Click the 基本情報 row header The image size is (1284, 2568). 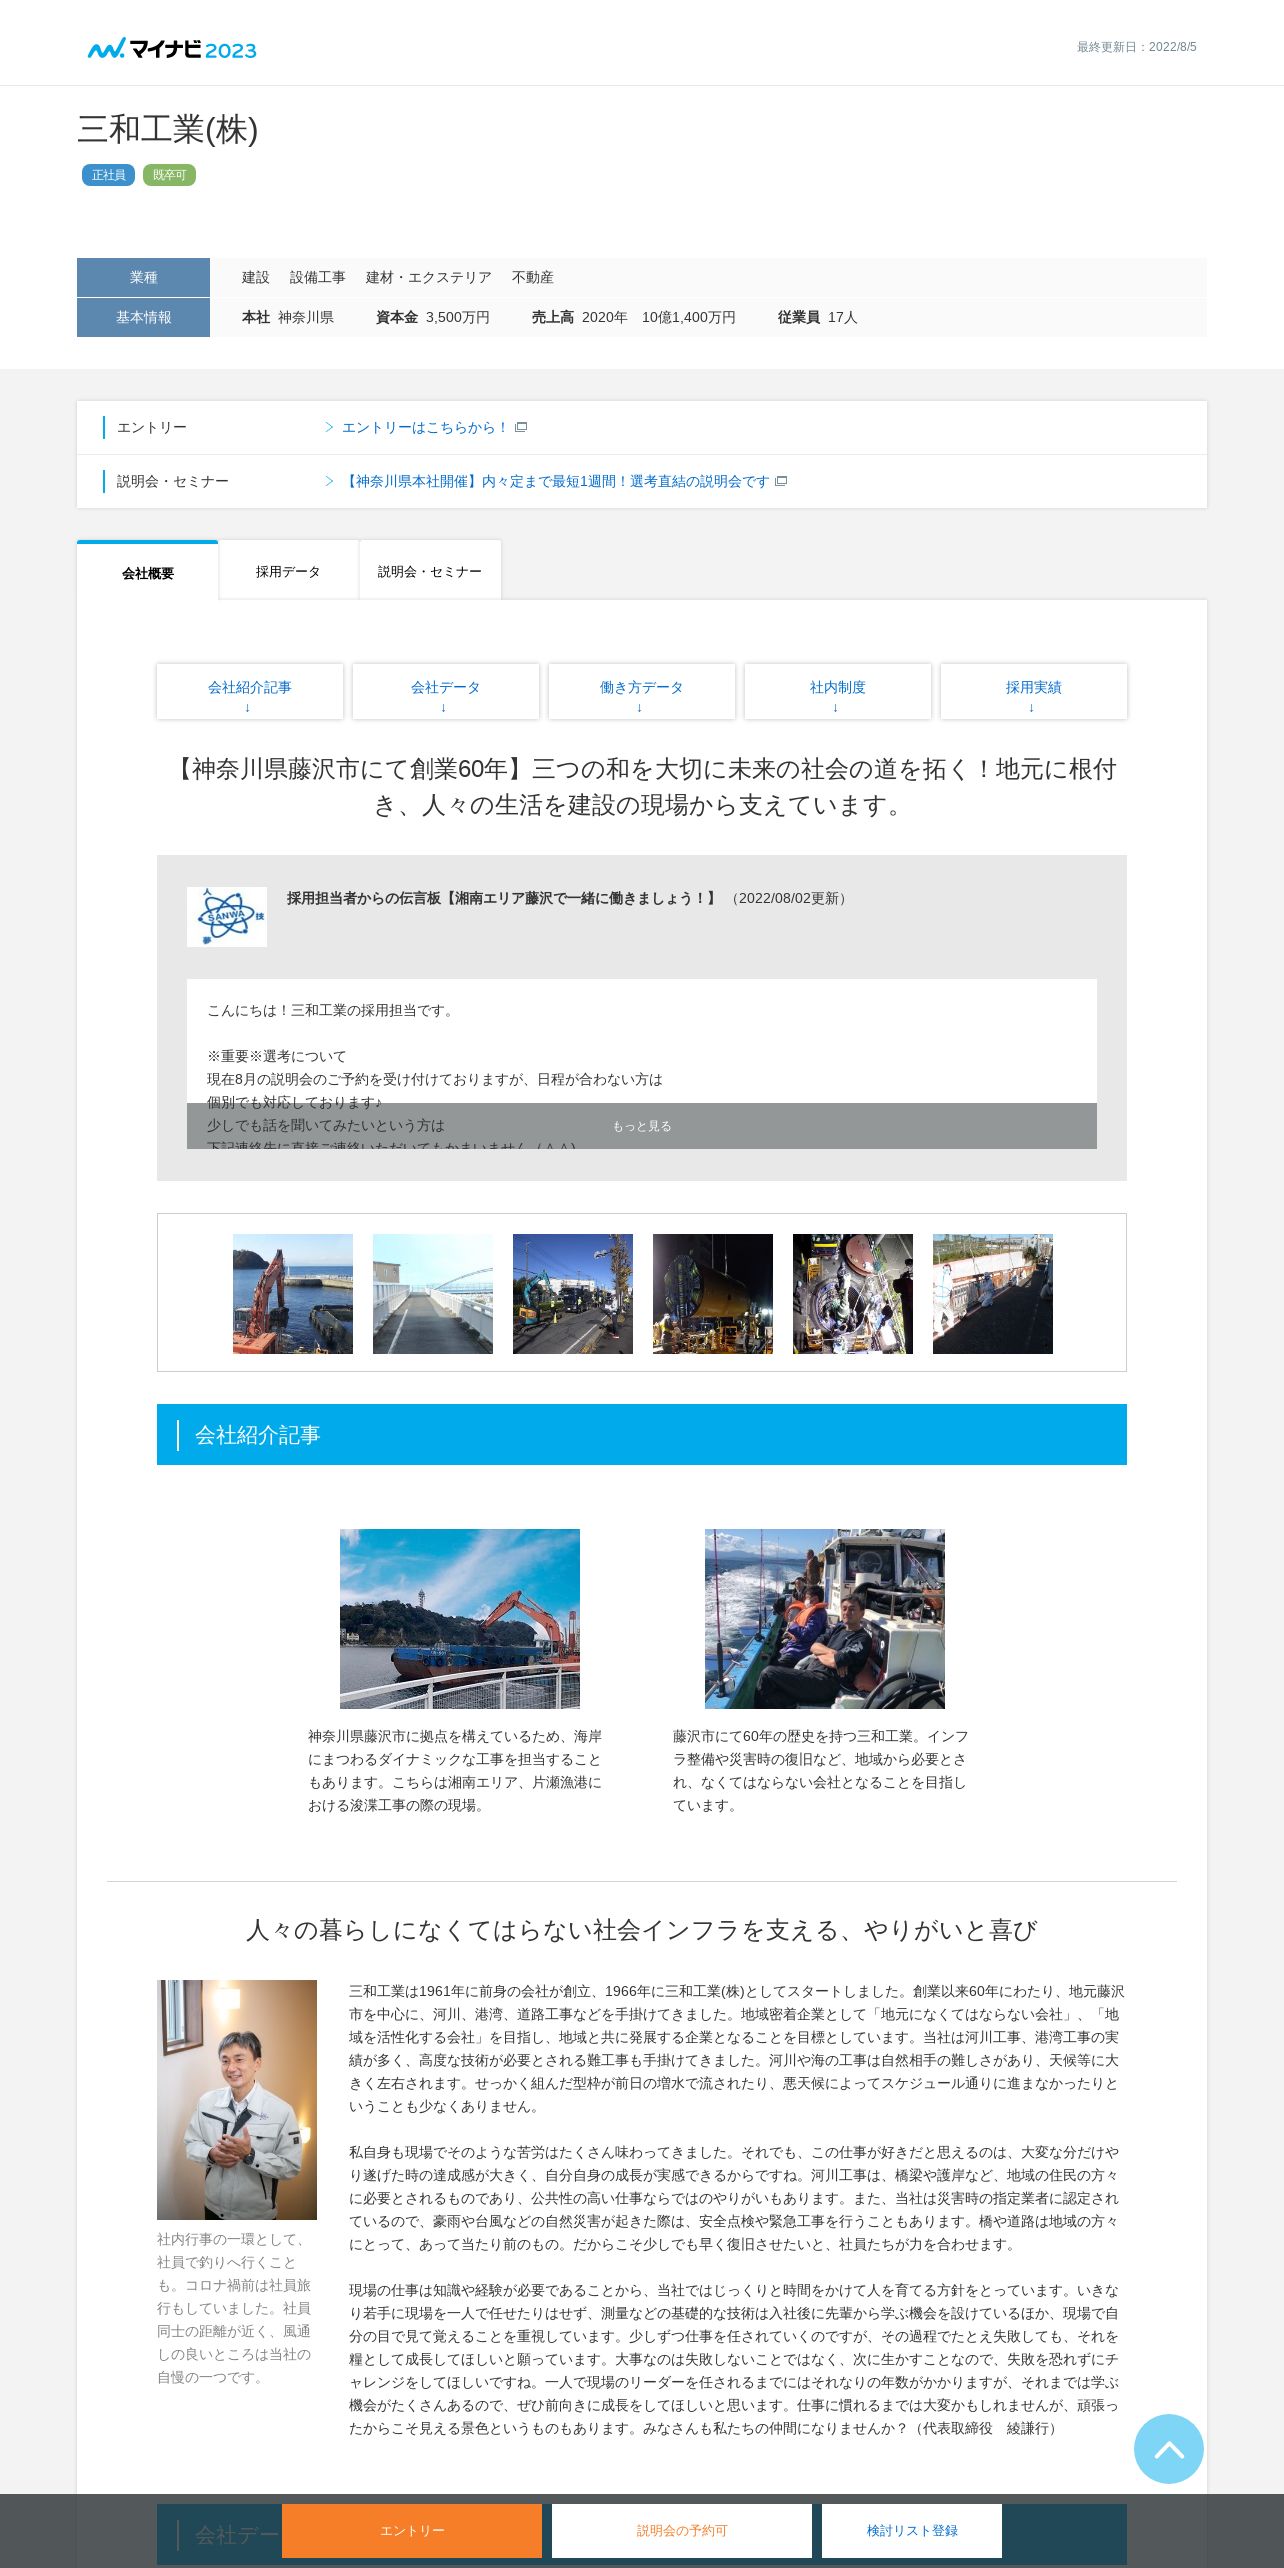point(143,317)
